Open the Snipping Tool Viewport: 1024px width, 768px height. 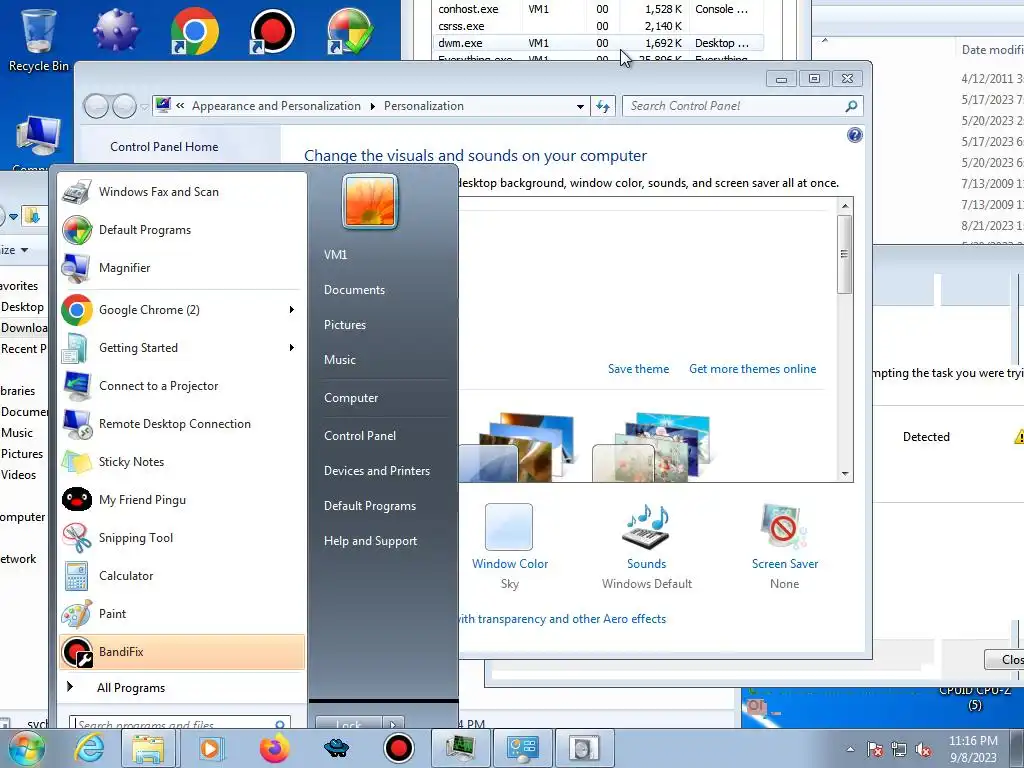pos(182,538)
